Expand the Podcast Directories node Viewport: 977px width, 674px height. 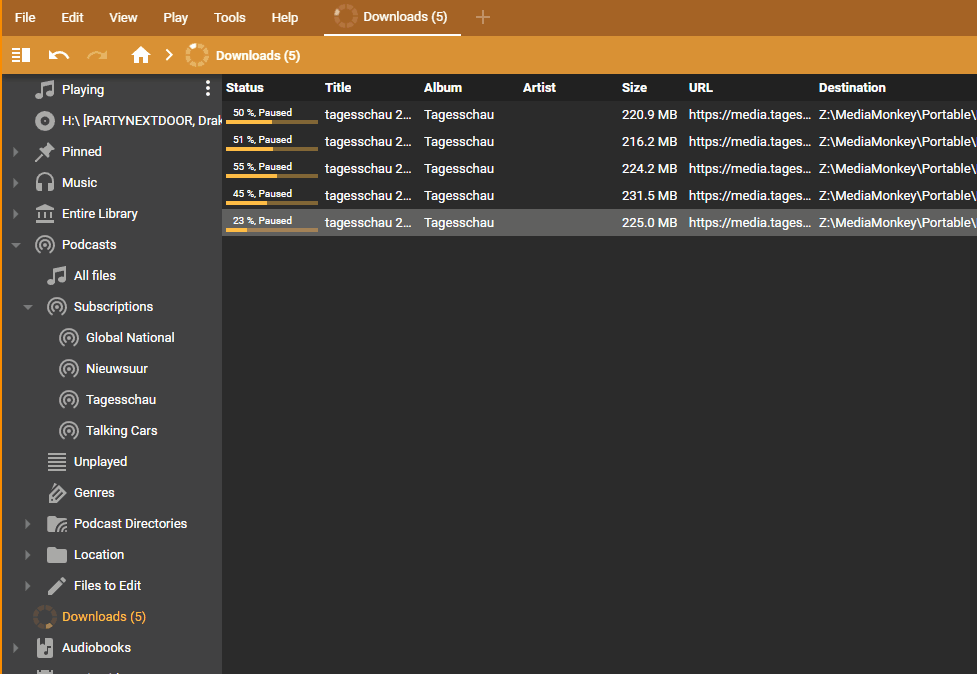click(28, 524)
